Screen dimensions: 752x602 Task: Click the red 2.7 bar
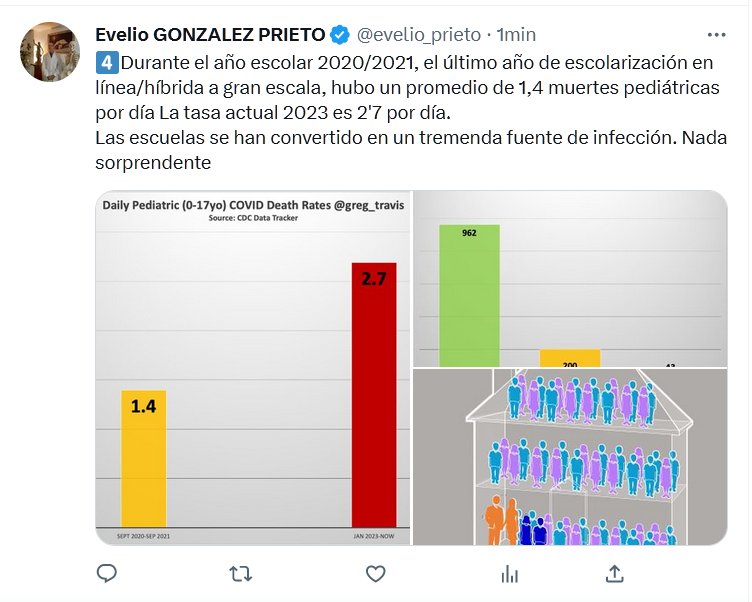(x=374, y=394)
